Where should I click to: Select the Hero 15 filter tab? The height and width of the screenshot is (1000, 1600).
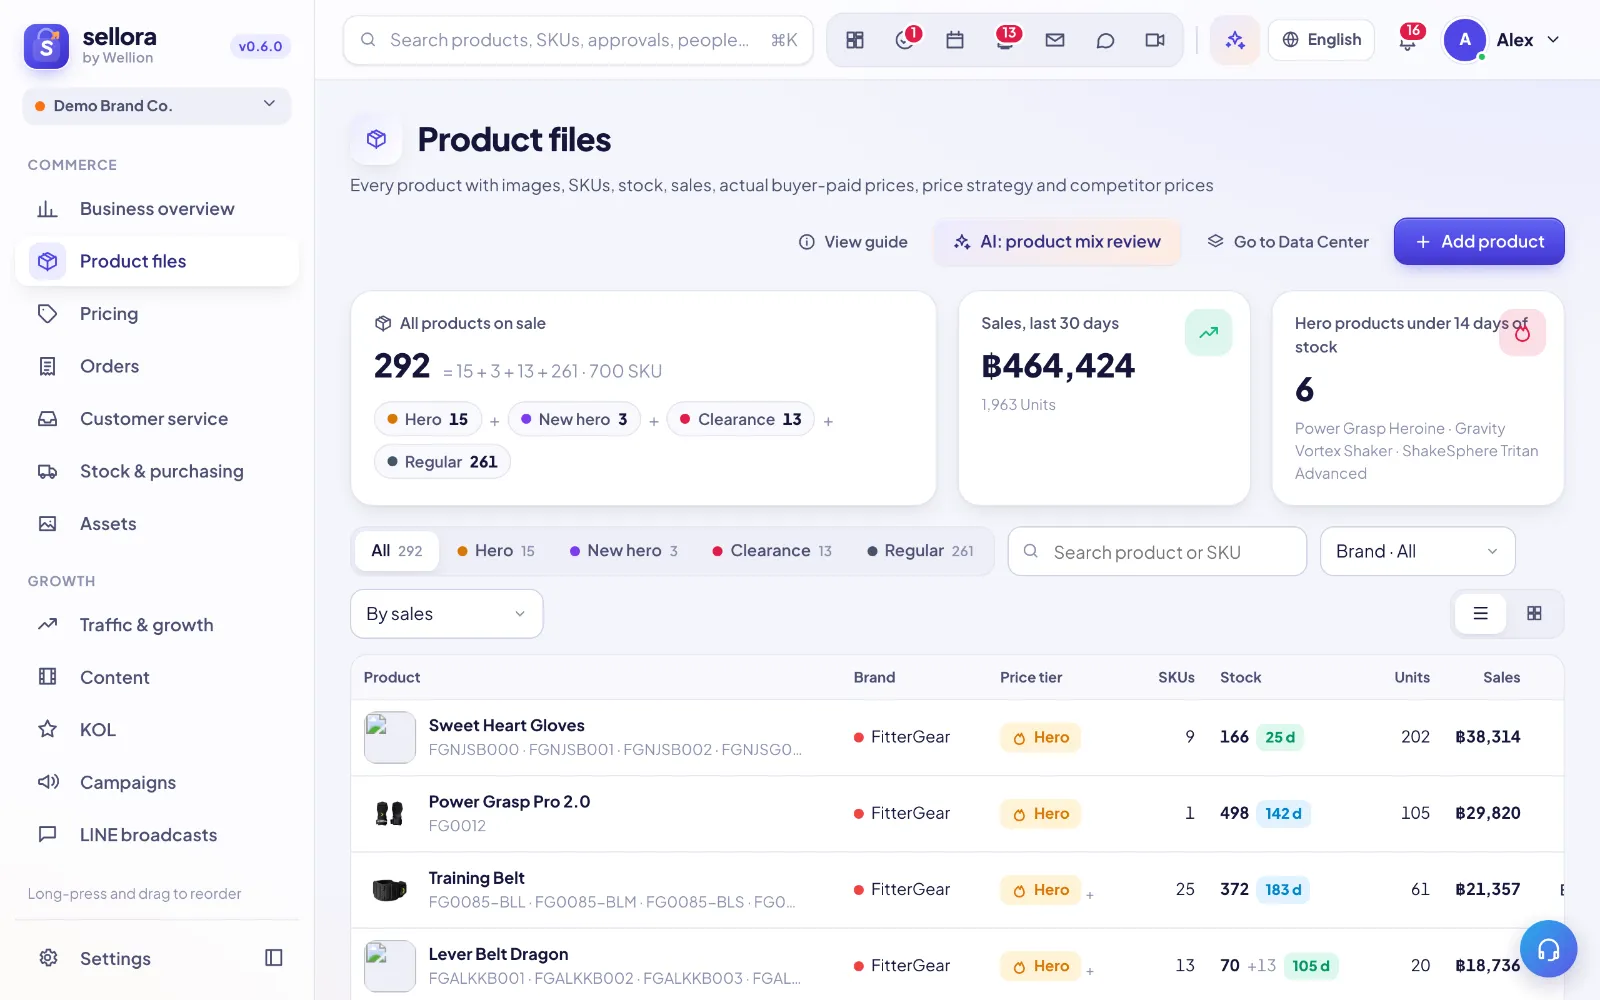495,551
